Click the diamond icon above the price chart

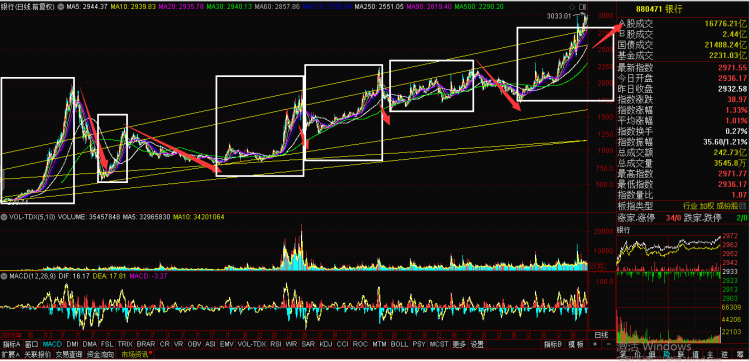pyautogui.click(x=572, y=7)
